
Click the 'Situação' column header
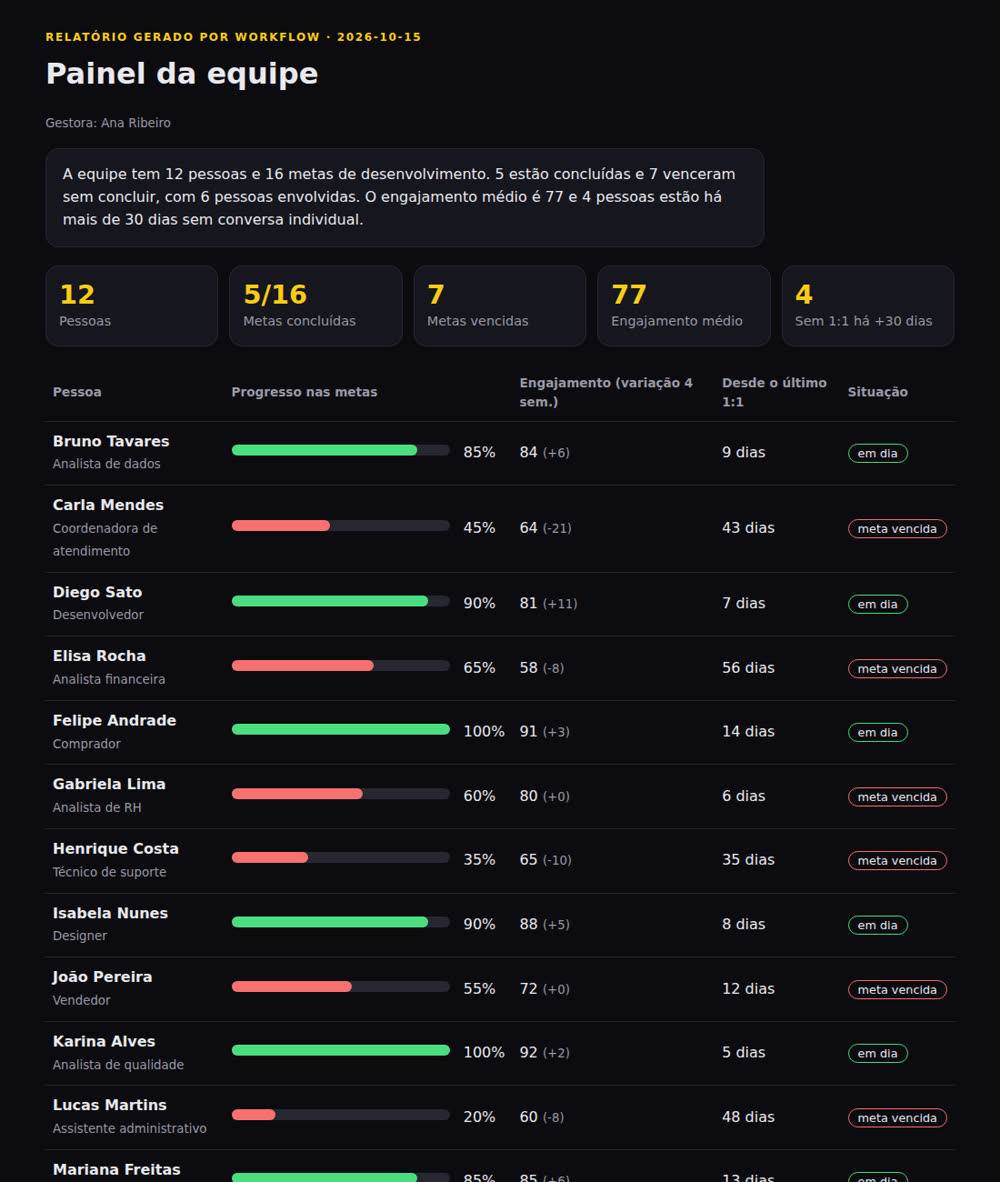[878, 392]
